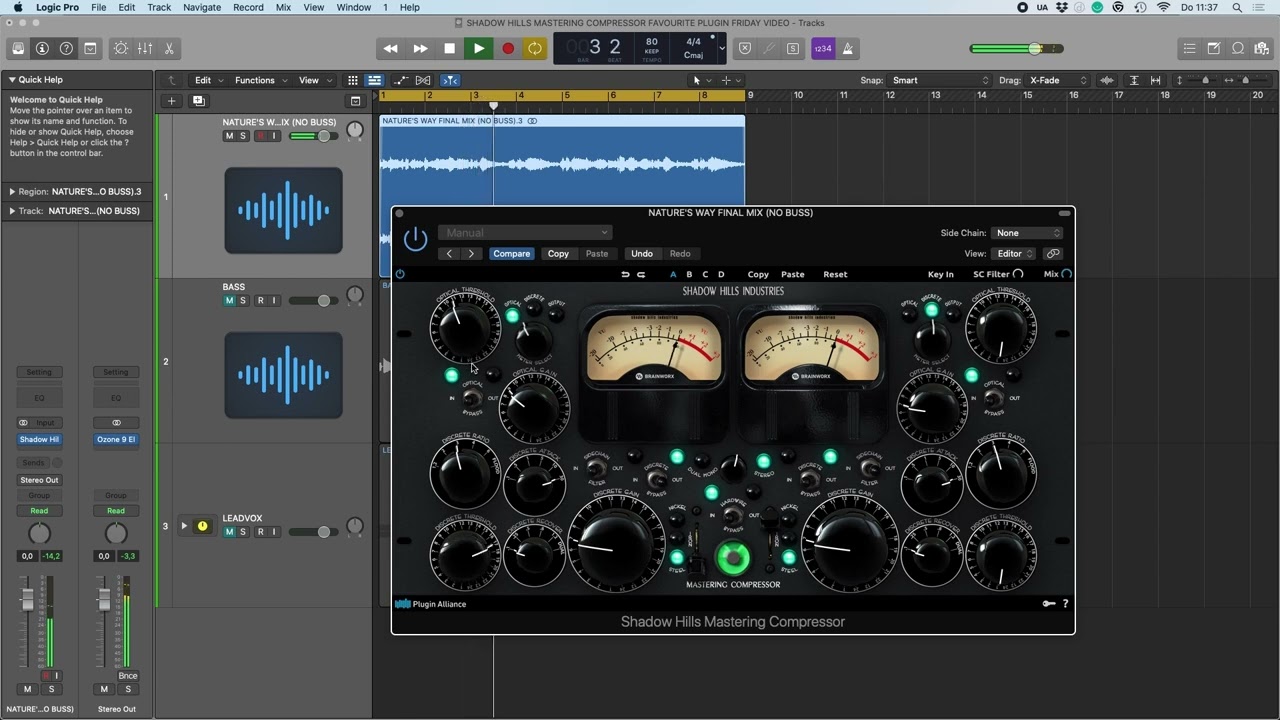The image size is (1280, 720).
Task: Open the Track menu
Action: point(159,7)
